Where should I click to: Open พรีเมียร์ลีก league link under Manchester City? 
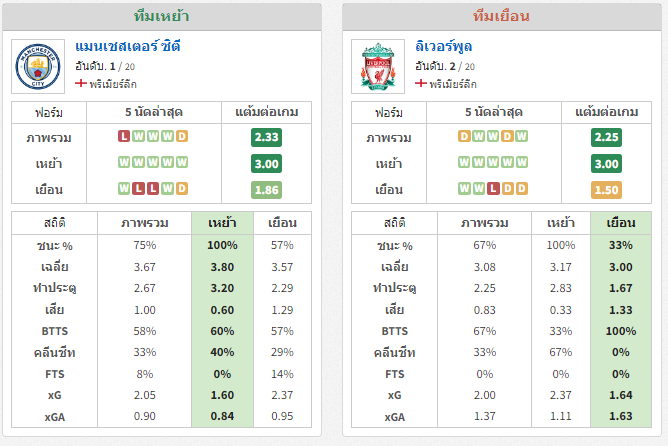[113, 84]
